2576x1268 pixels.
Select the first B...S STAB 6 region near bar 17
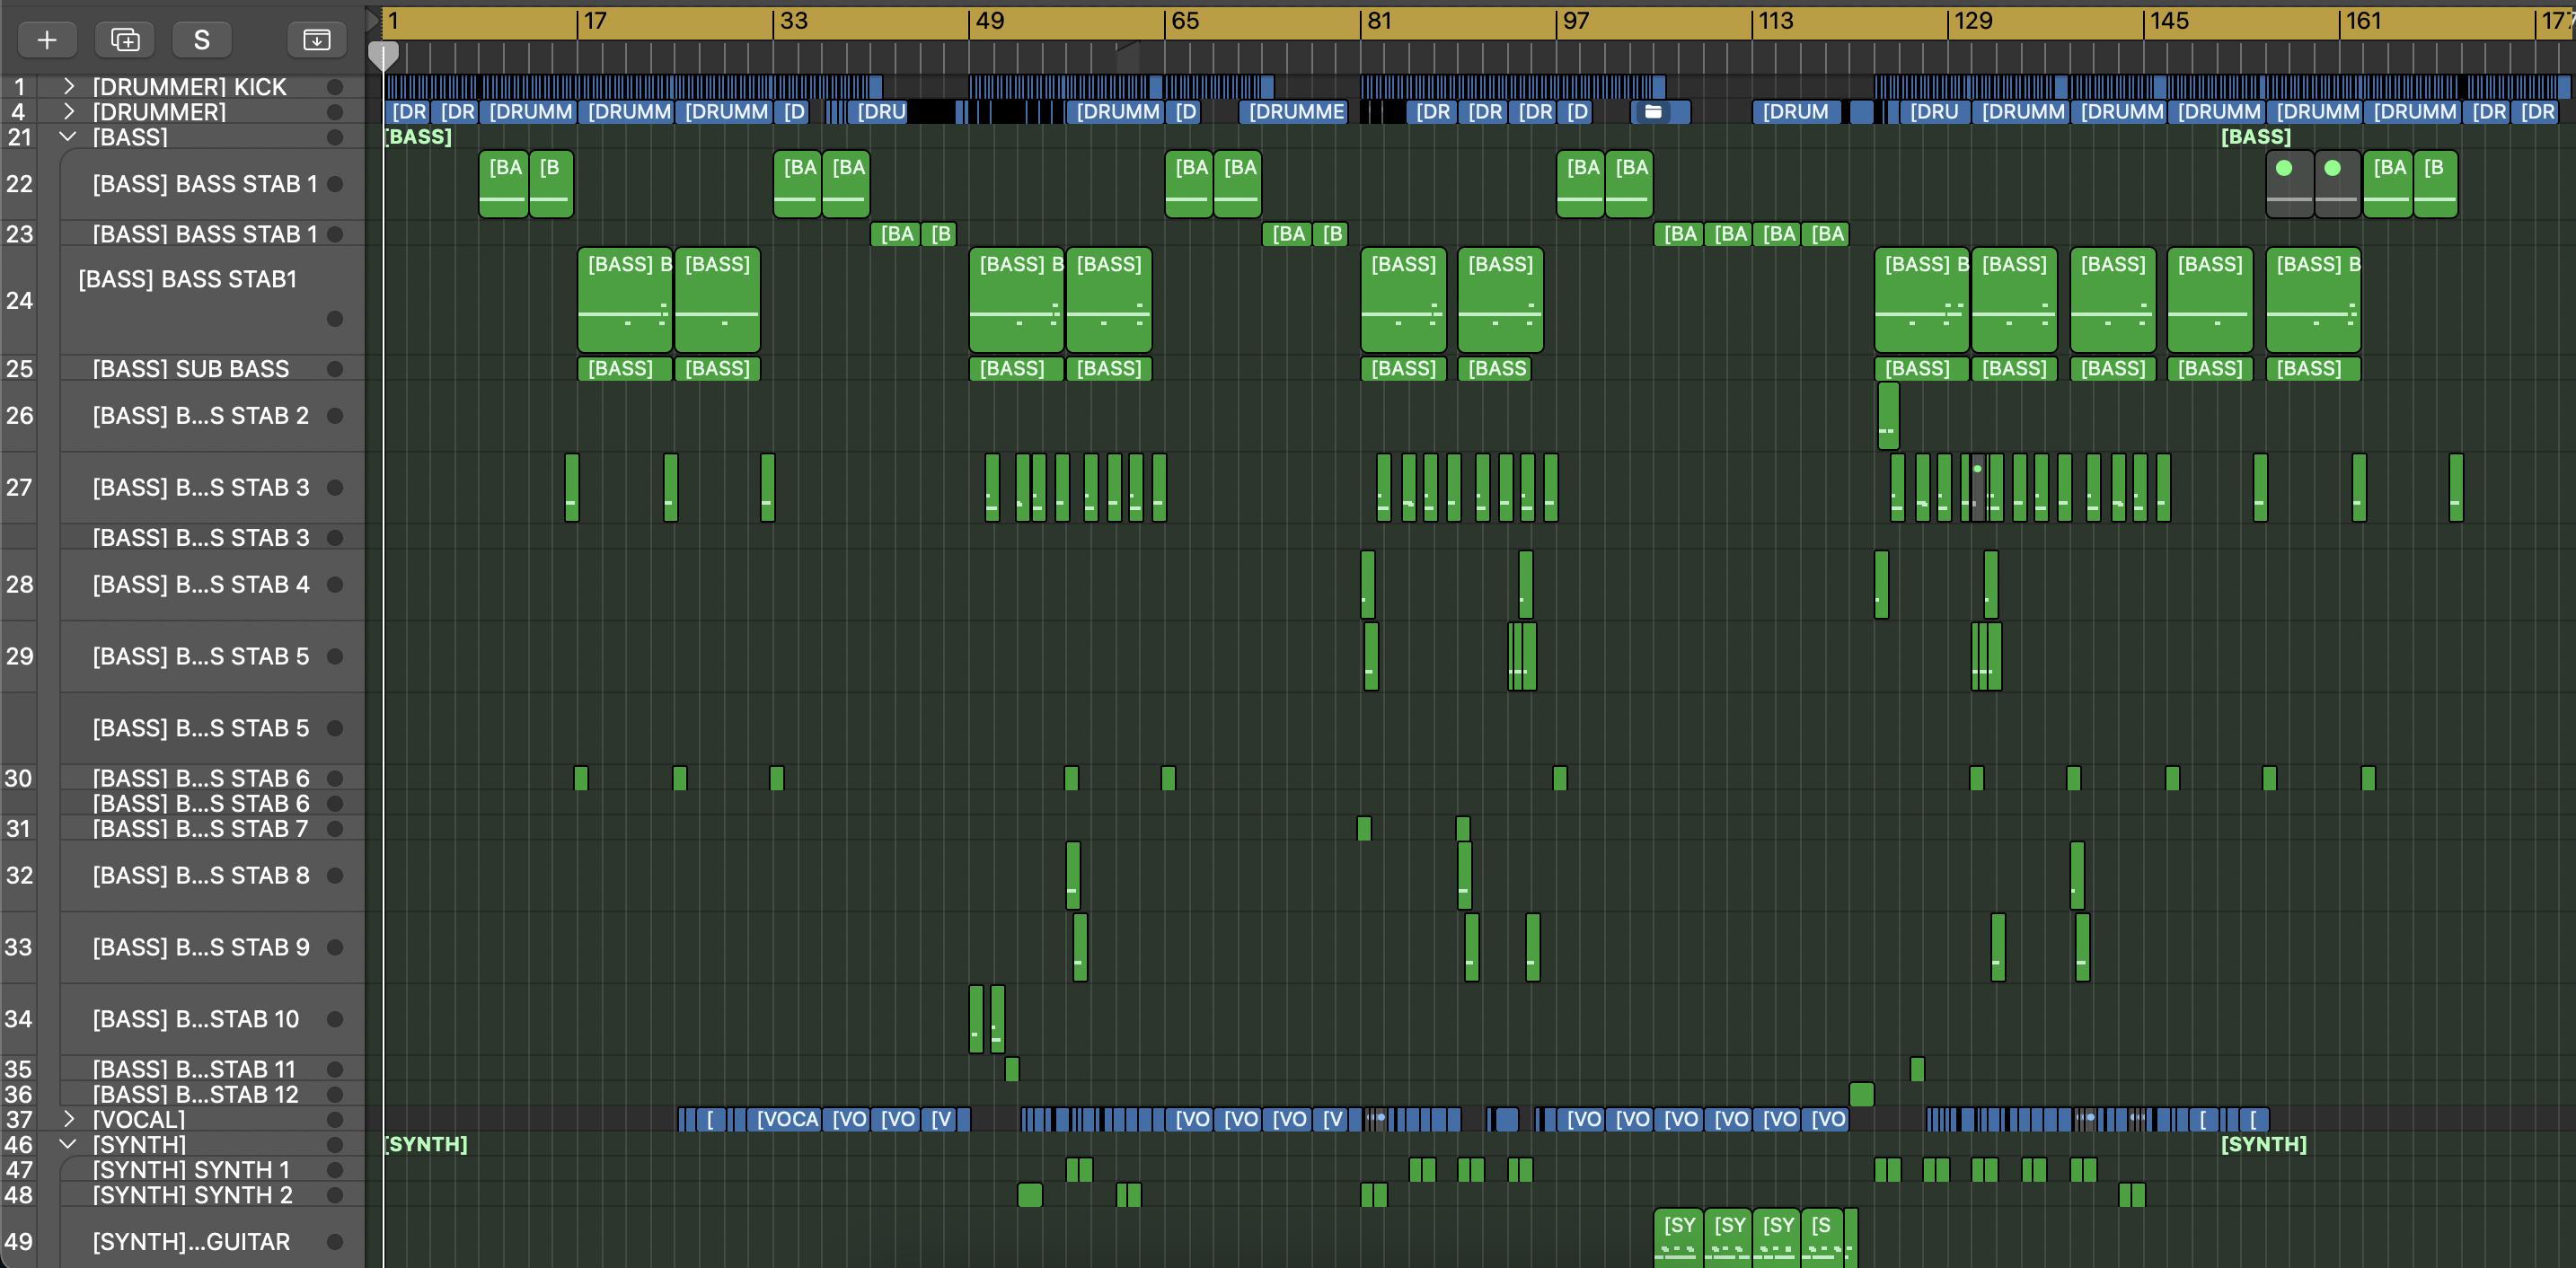tap(581, 778)
